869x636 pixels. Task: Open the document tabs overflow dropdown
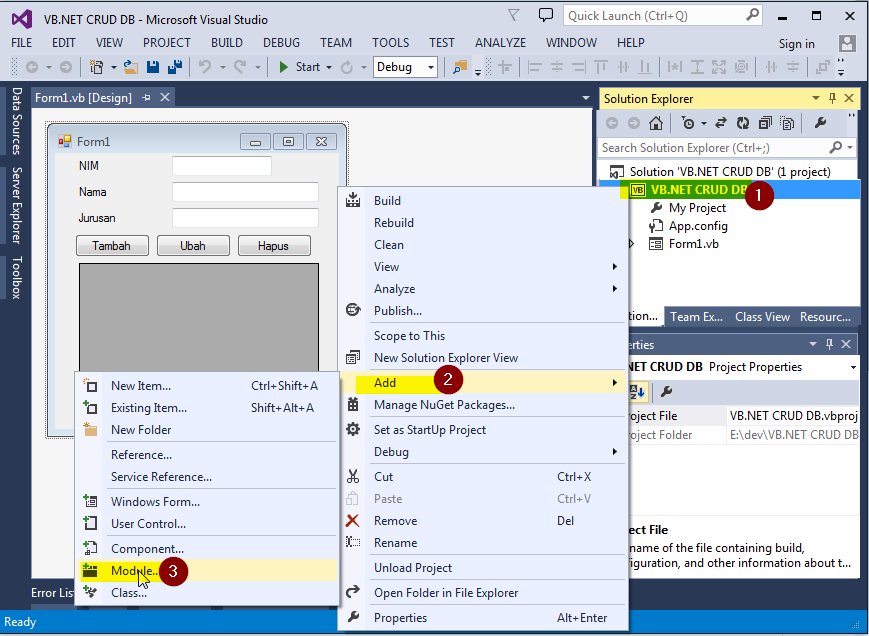pyautogui.click(x=586, y=98)
